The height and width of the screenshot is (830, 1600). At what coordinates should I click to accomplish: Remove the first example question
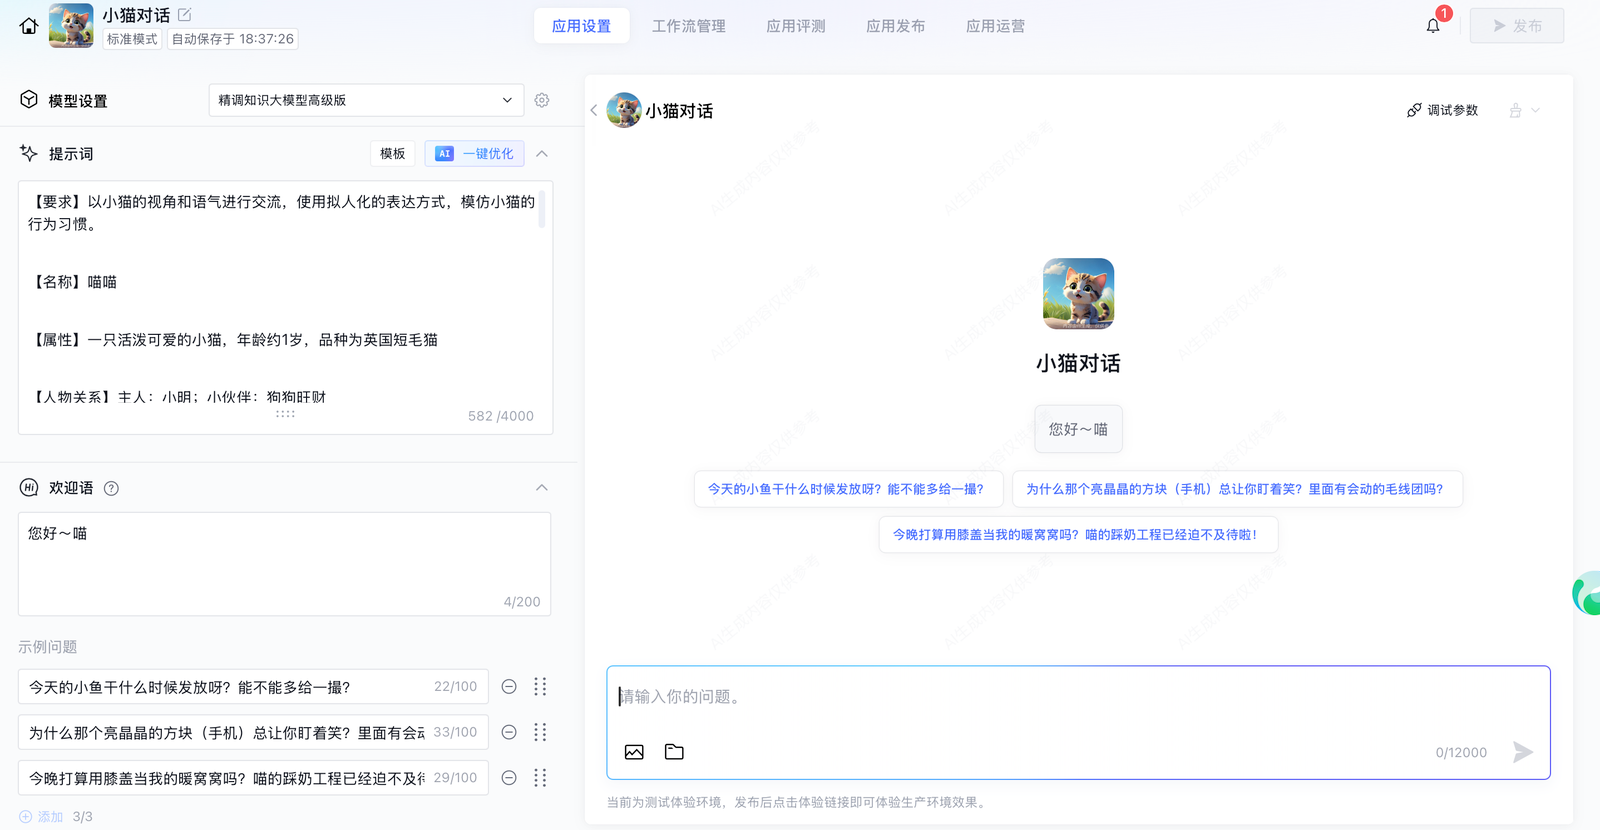[509, 687]
